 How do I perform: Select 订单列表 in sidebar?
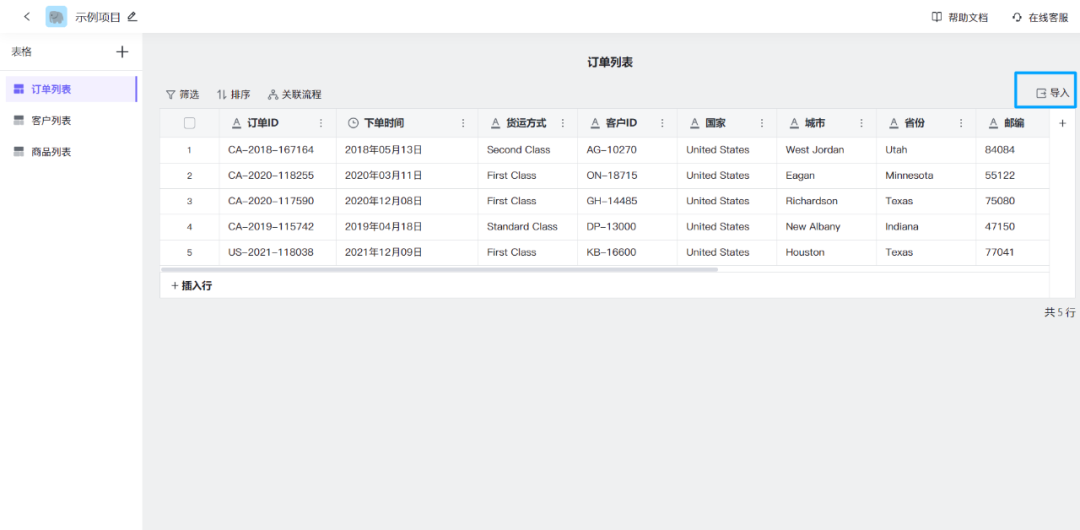[x=71, y=89]
